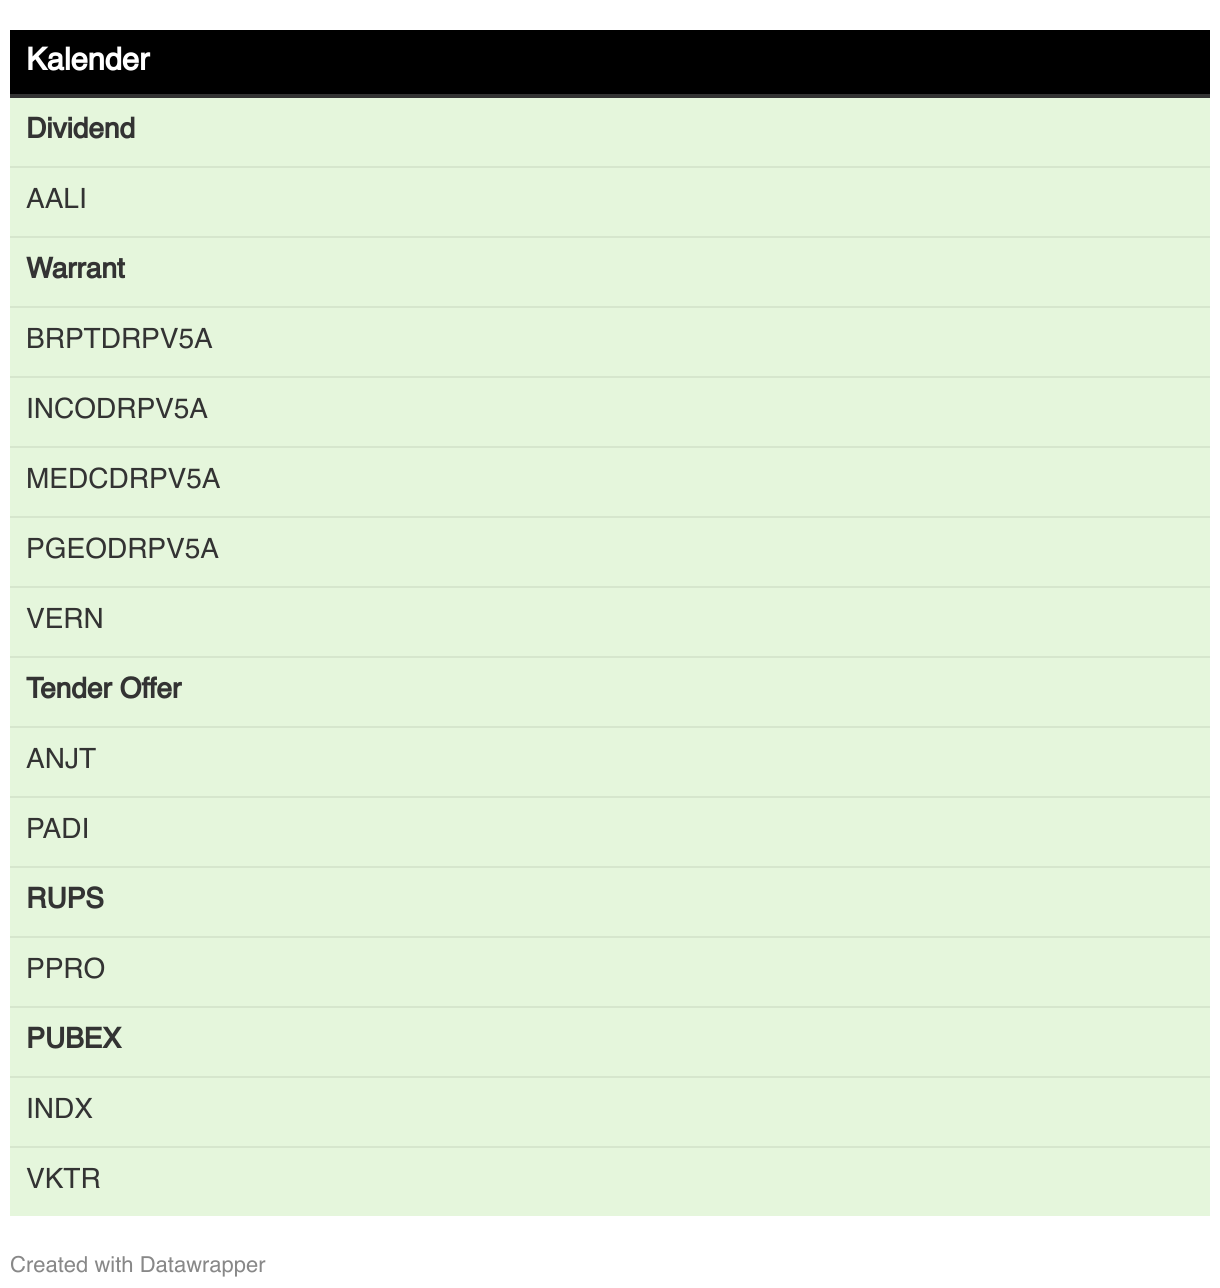The height and width of the screenshot is (1288, 1220).
Task: Select the INCODRPV5A row
Action: 117,409
